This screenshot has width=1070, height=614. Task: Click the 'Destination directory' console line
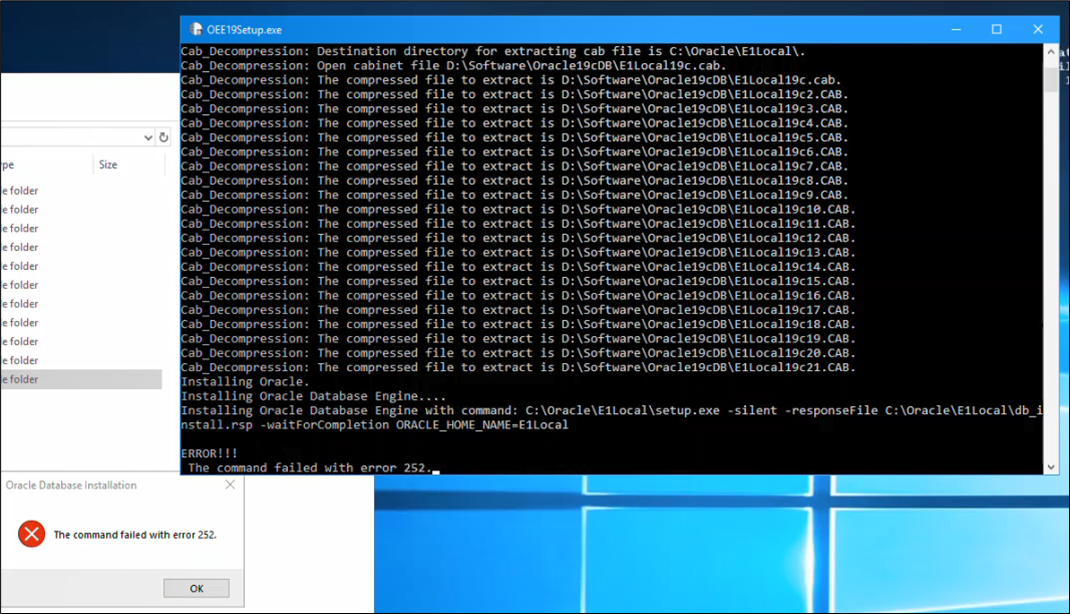[x=493, y=51]
